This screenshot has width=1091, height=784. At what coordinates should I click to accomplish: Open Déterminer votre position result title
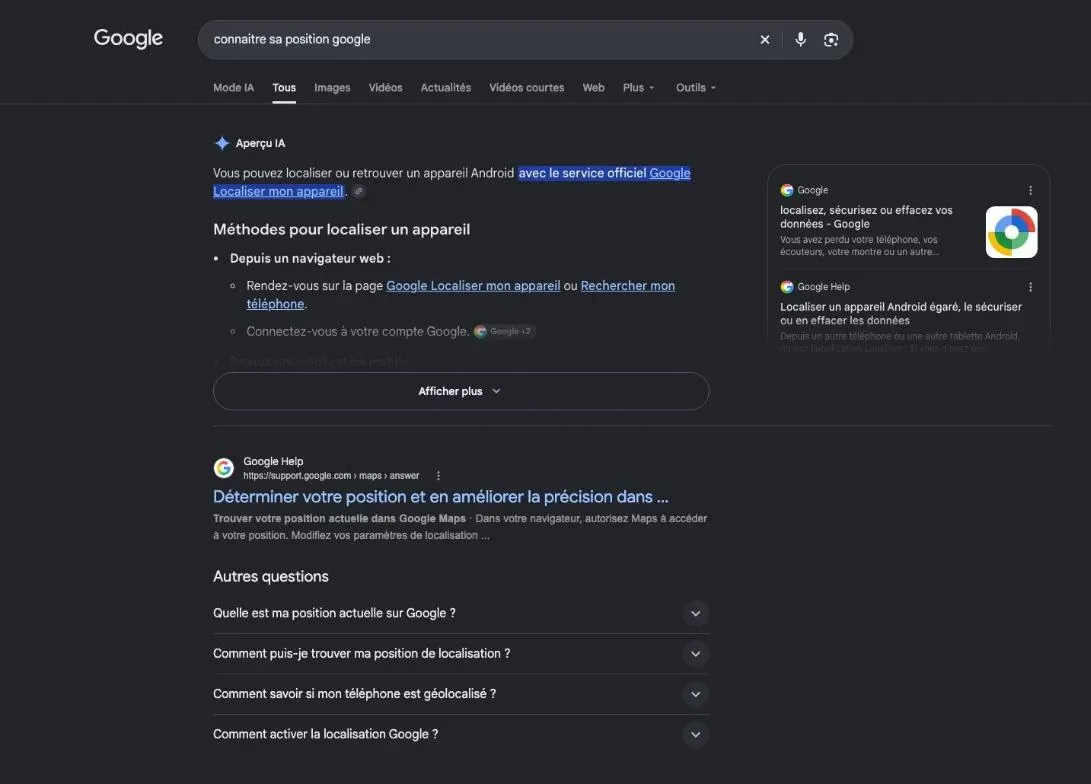point(440,497)
